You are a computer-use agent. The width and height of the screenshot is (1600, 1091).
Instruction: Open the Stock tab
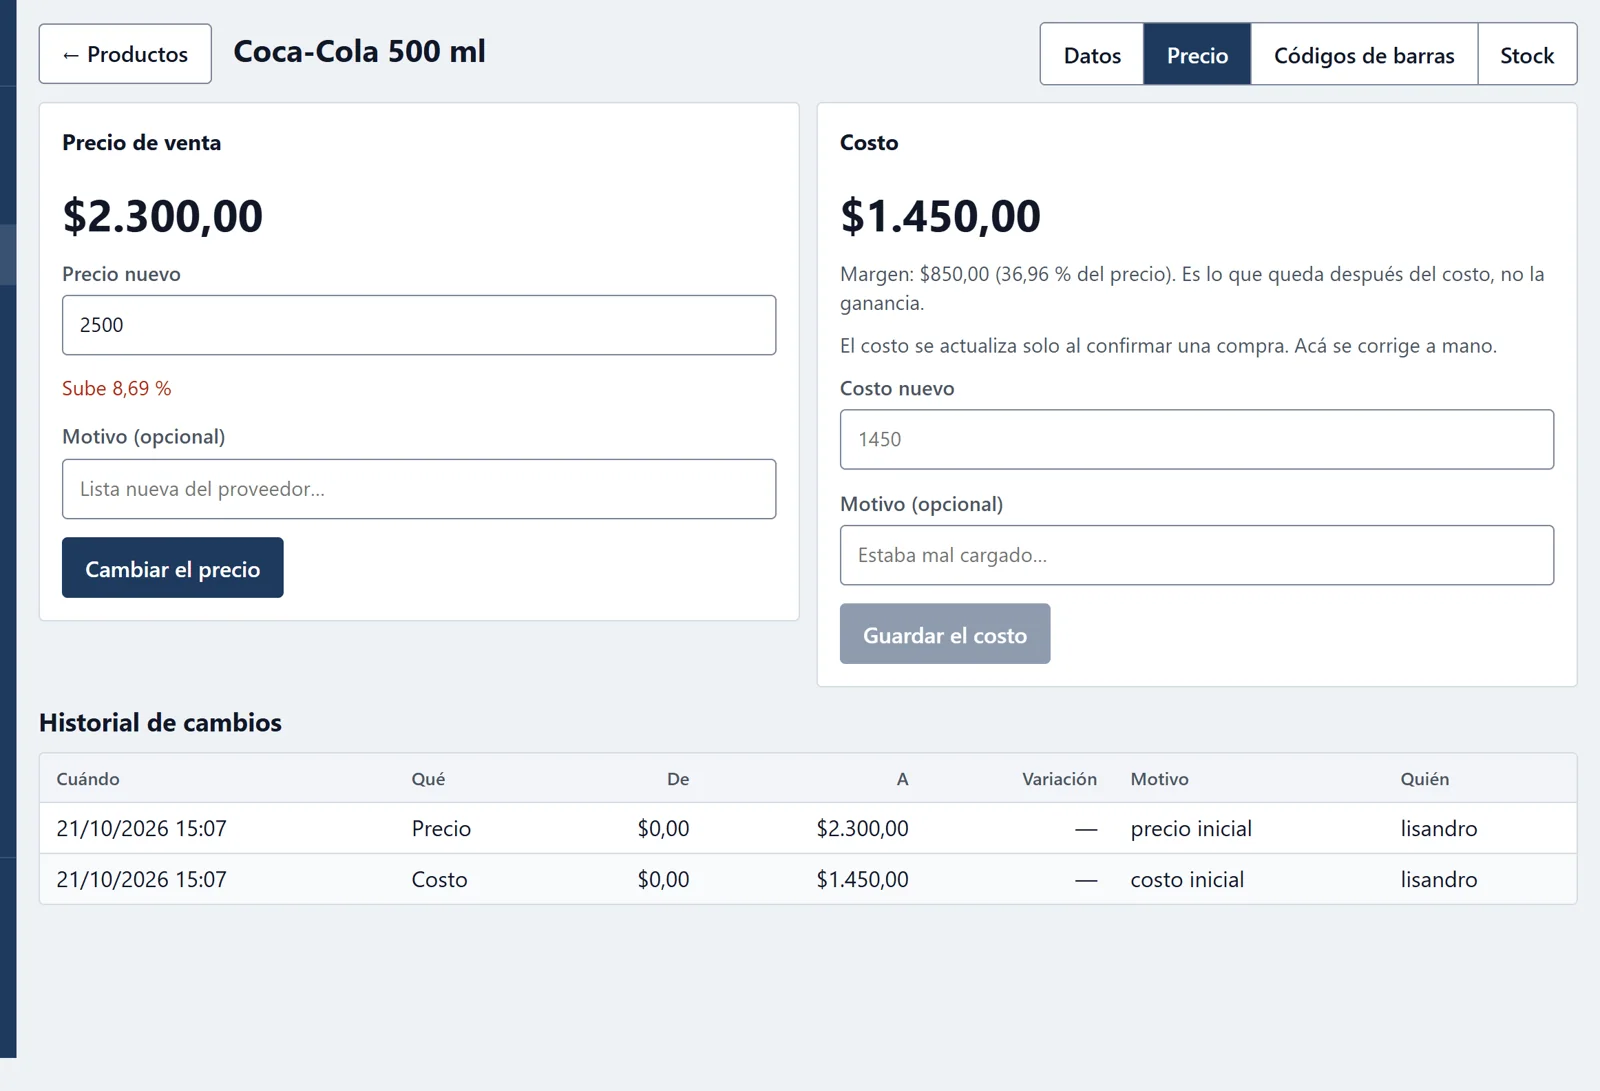pyautogui.click(x=1527, y=55)
